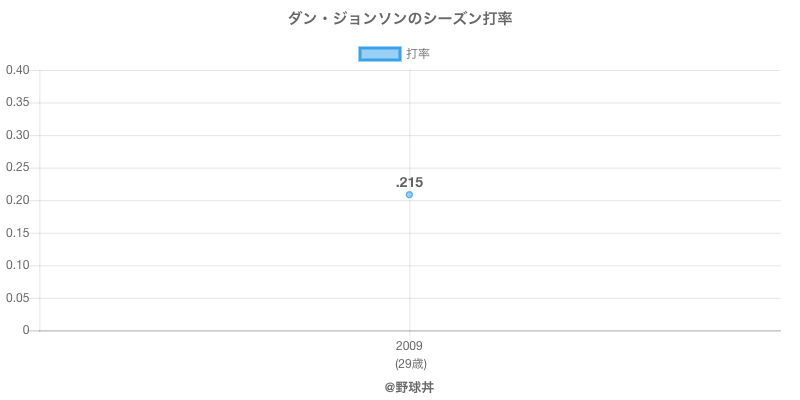Image resolution: width=800 pixels, height=400 pixels.
Task: Click the .215 data value label
Action: point(409,182)
